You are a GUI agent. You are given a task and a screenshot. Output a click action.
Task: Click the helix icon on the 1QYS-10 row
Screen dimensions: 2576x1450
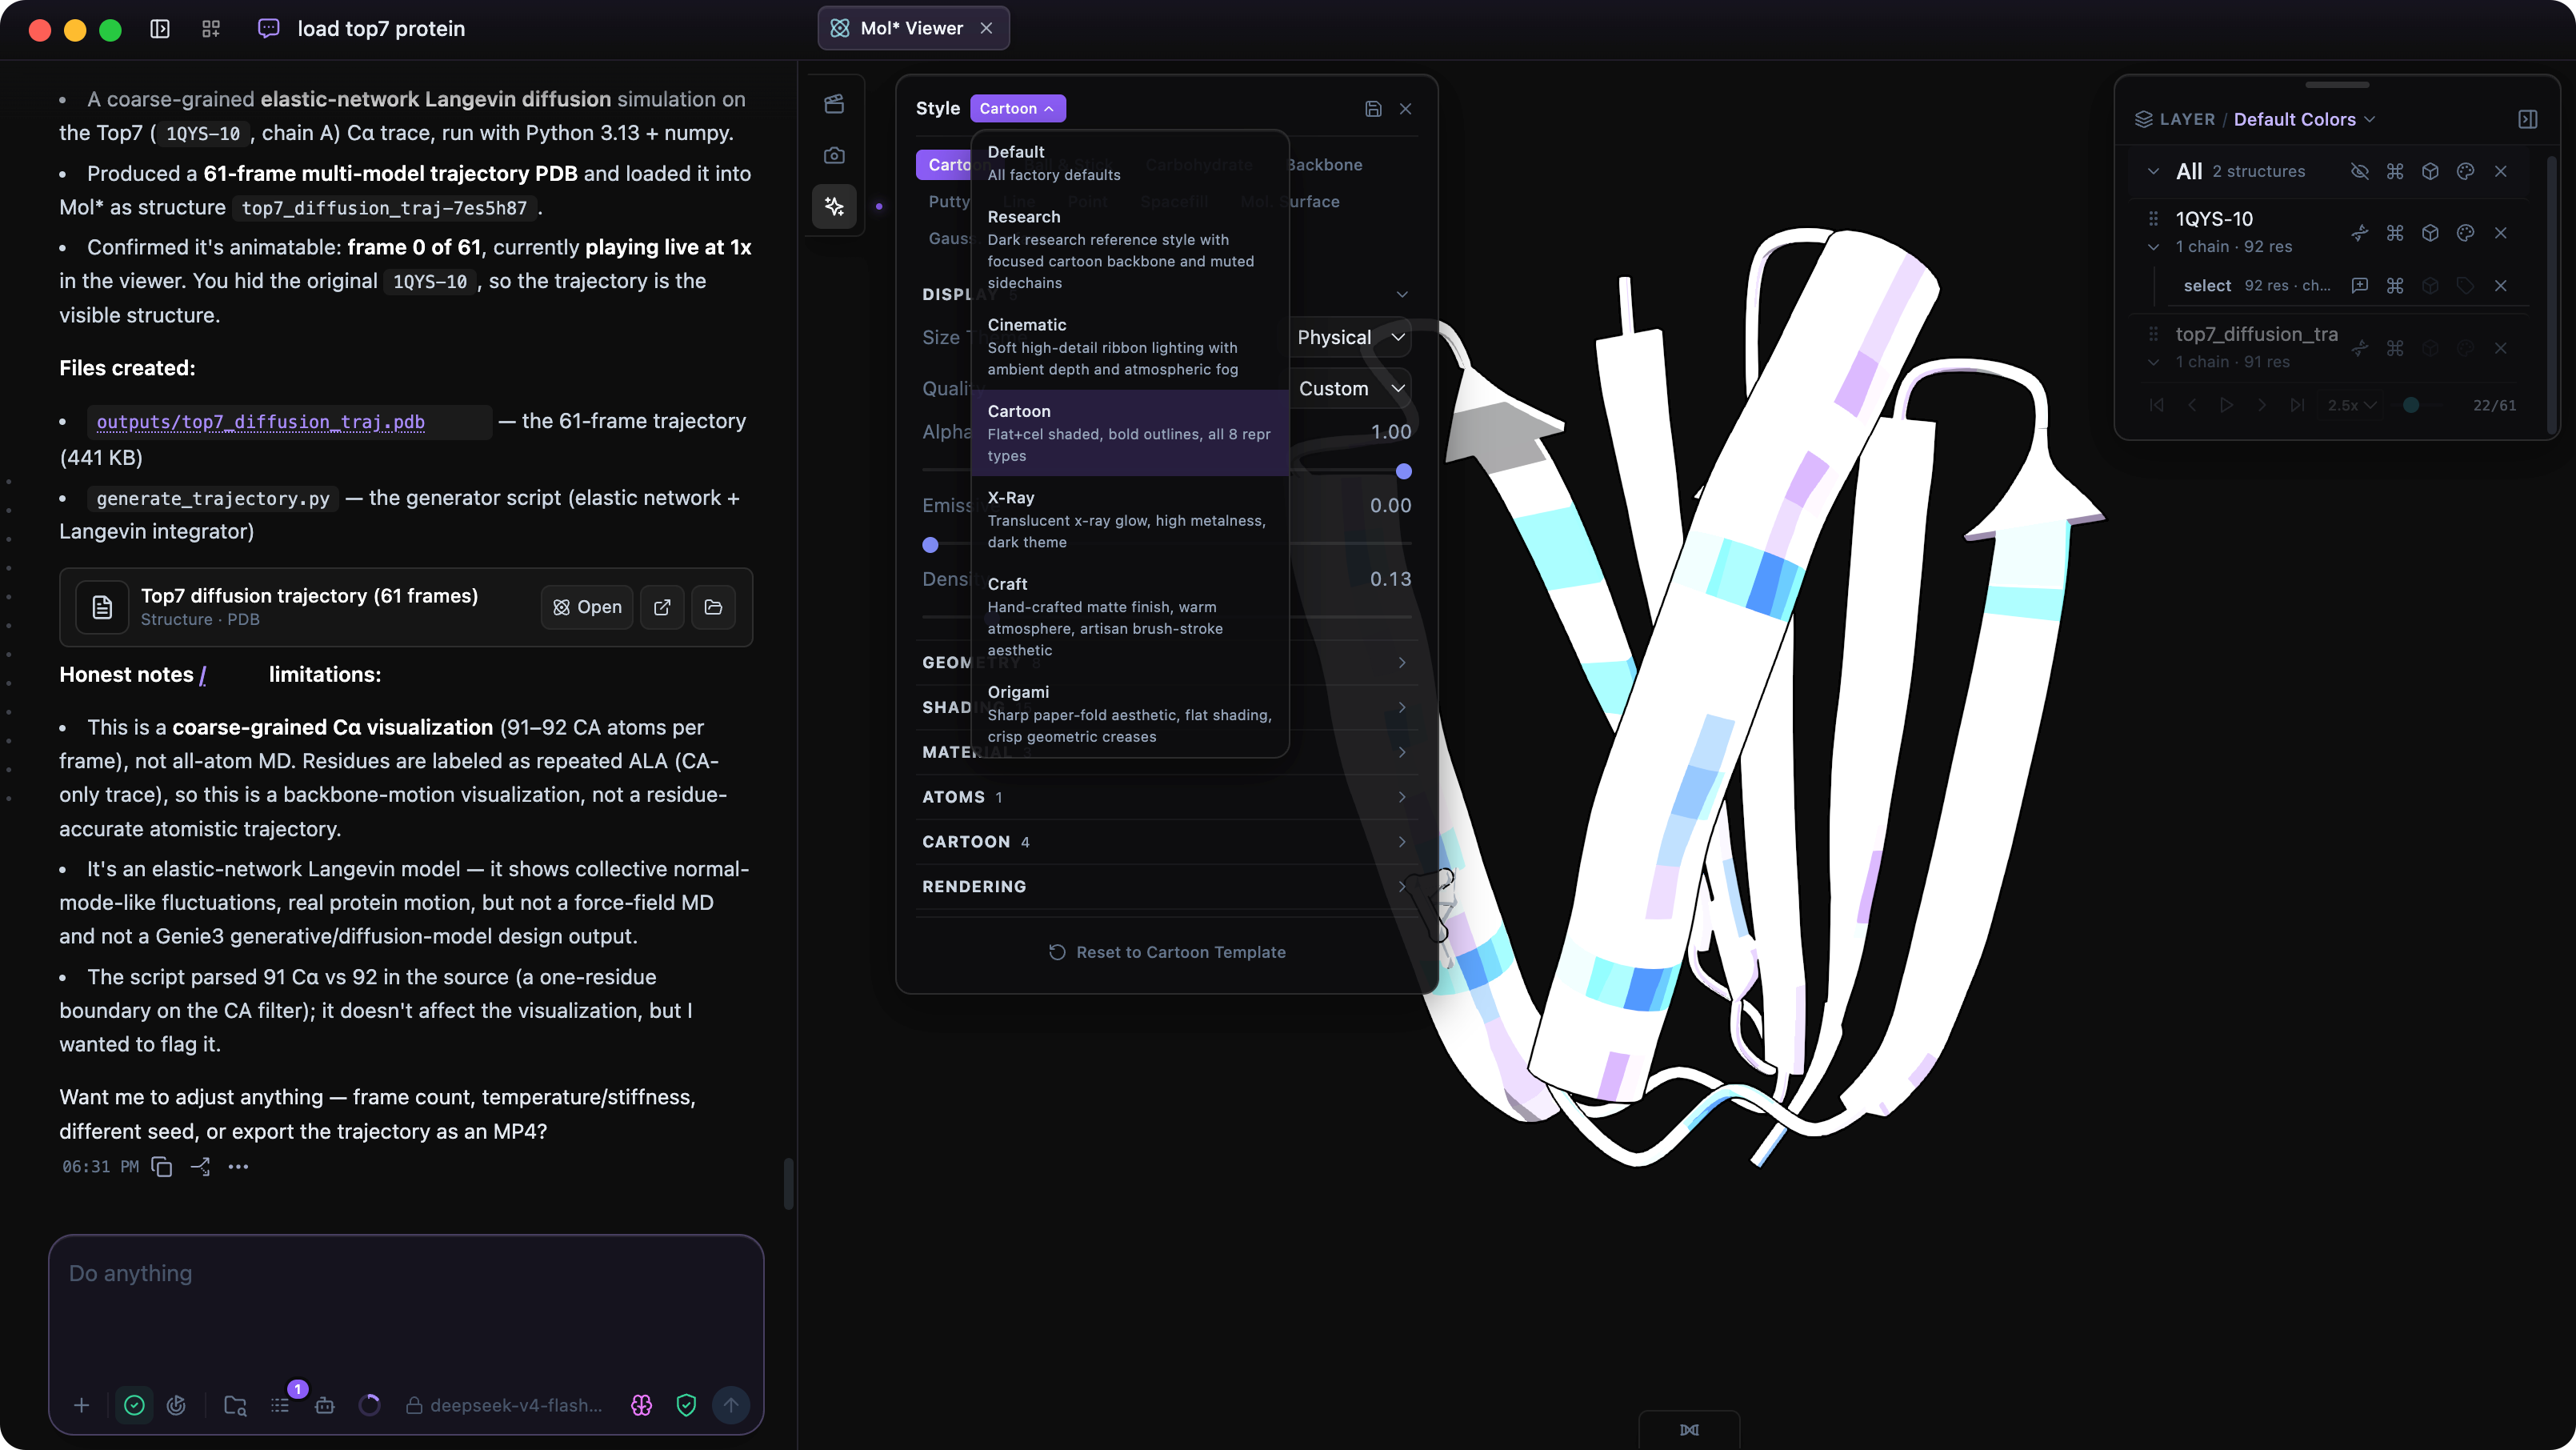click(2359, 233)
